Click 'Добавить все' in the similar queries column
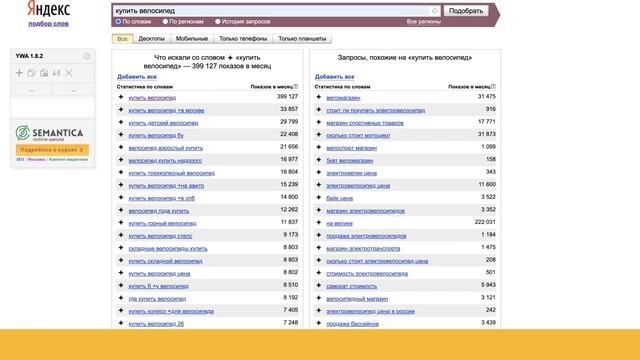 pos(334,77)
